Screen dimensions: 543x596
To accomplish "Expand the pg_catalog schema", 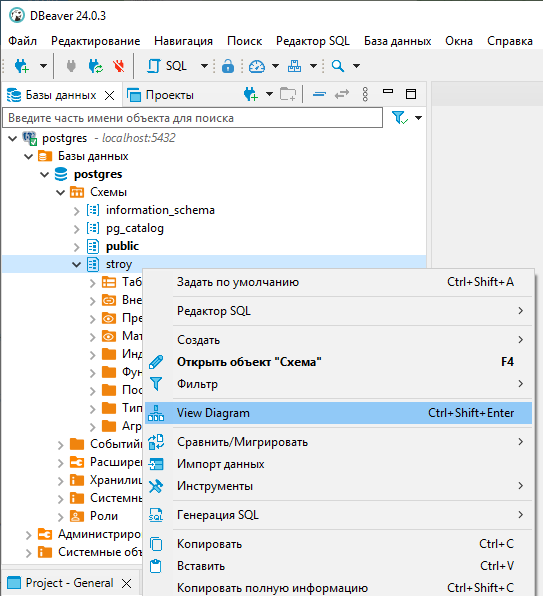I will [77, 229].
